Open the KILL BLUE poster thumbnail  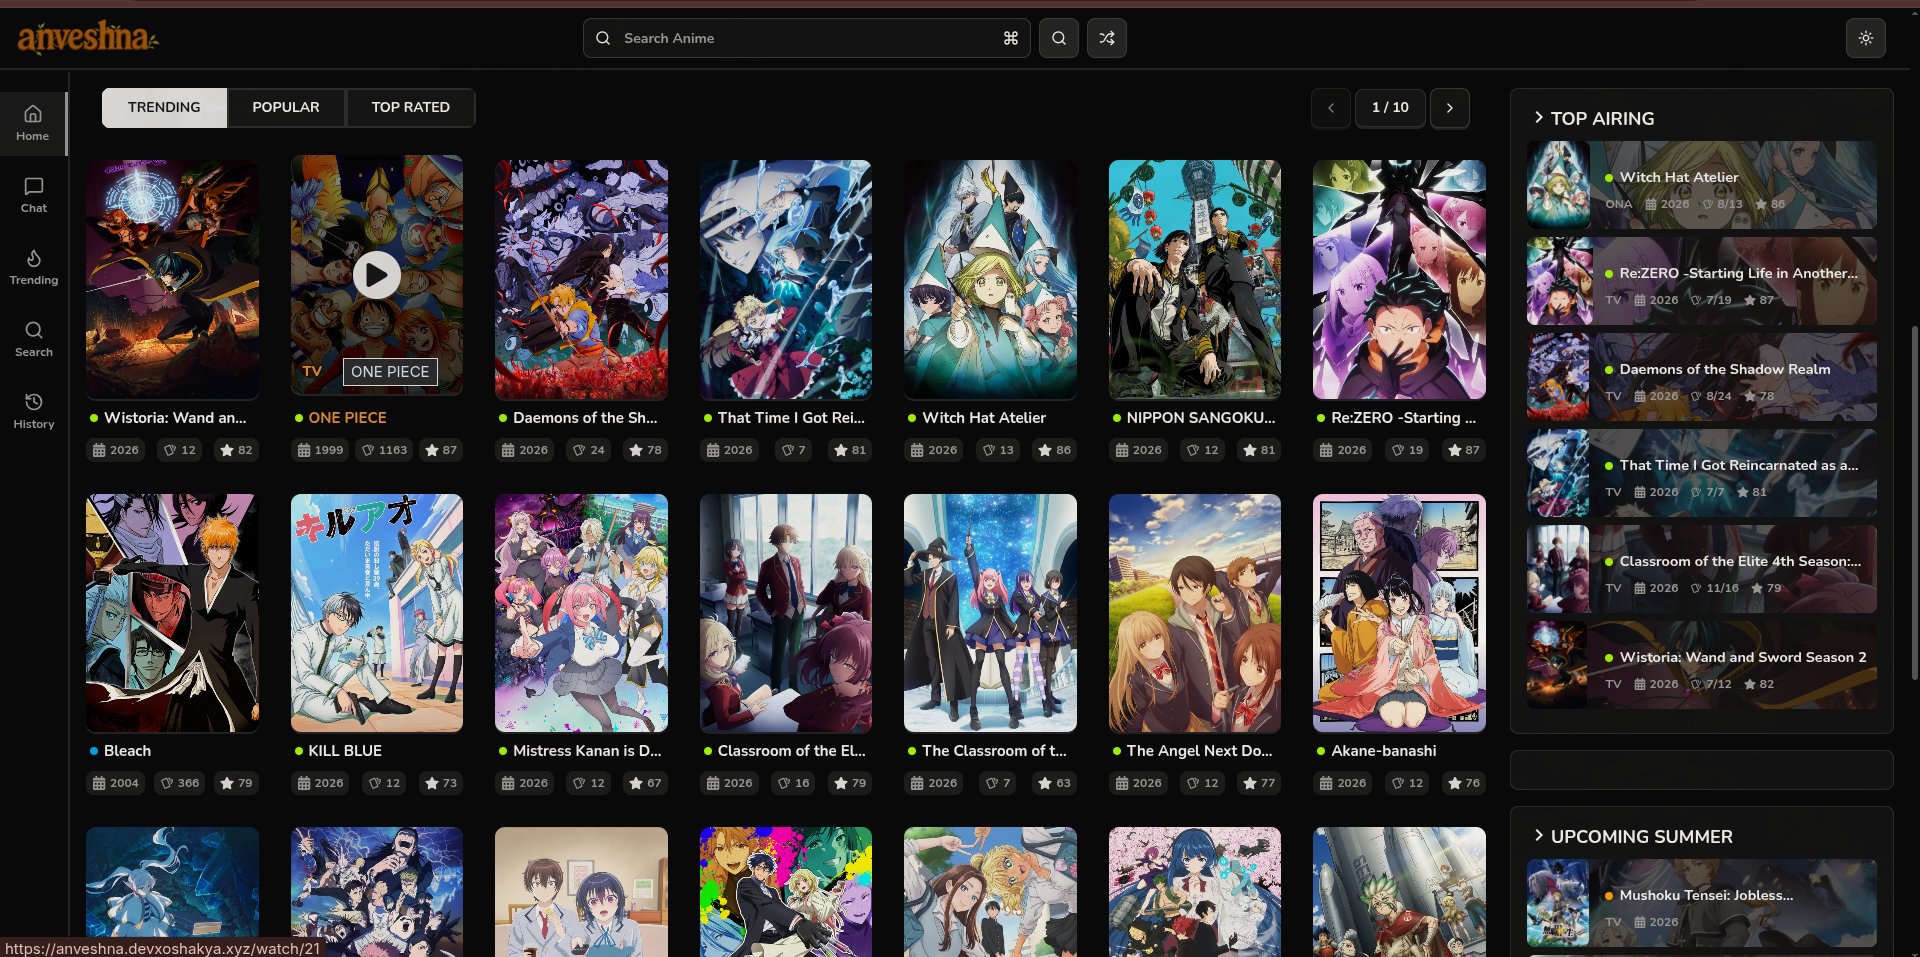pos(376,613)
